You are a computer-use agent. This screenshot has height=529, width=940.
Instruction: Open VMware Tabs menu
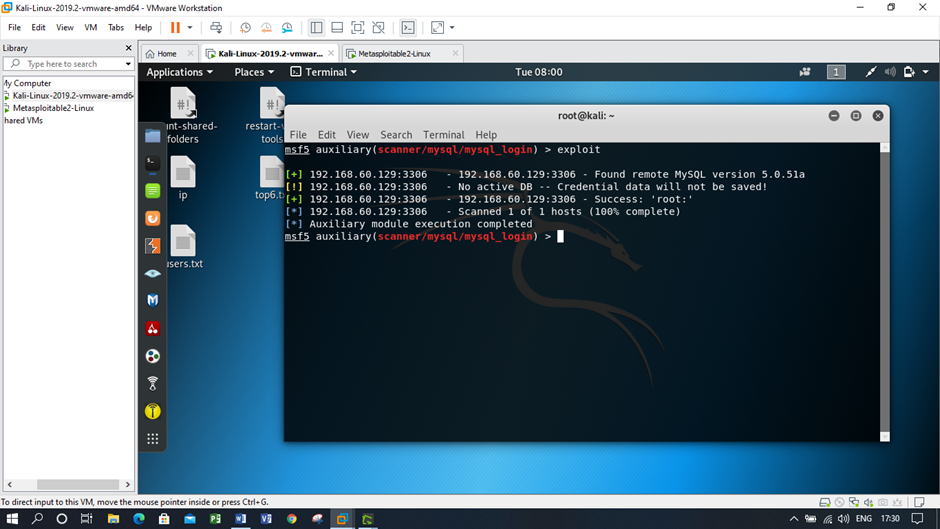pyautogui.click(x=116, y=28)
